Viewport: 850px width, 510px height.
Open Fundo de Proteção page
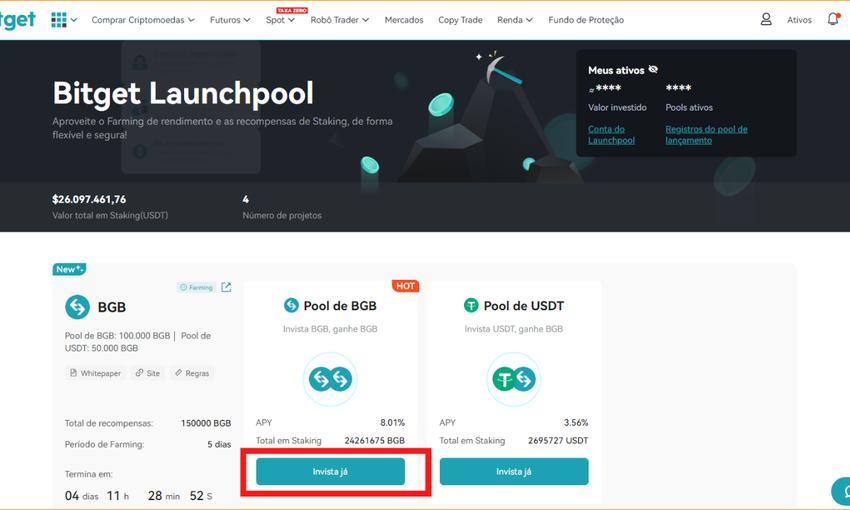(x=586, y=20)
